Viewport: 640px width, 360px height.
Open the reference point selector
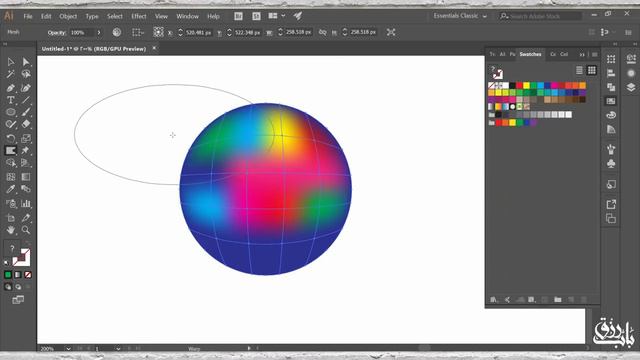pyautogui.click(x=158, y=32)
